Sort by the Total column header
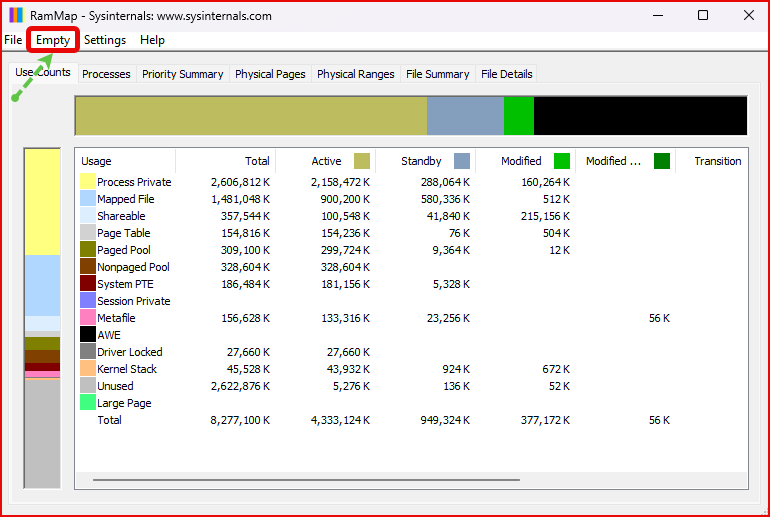Screen dimensions: 770x517 click(x=225, y=161)
